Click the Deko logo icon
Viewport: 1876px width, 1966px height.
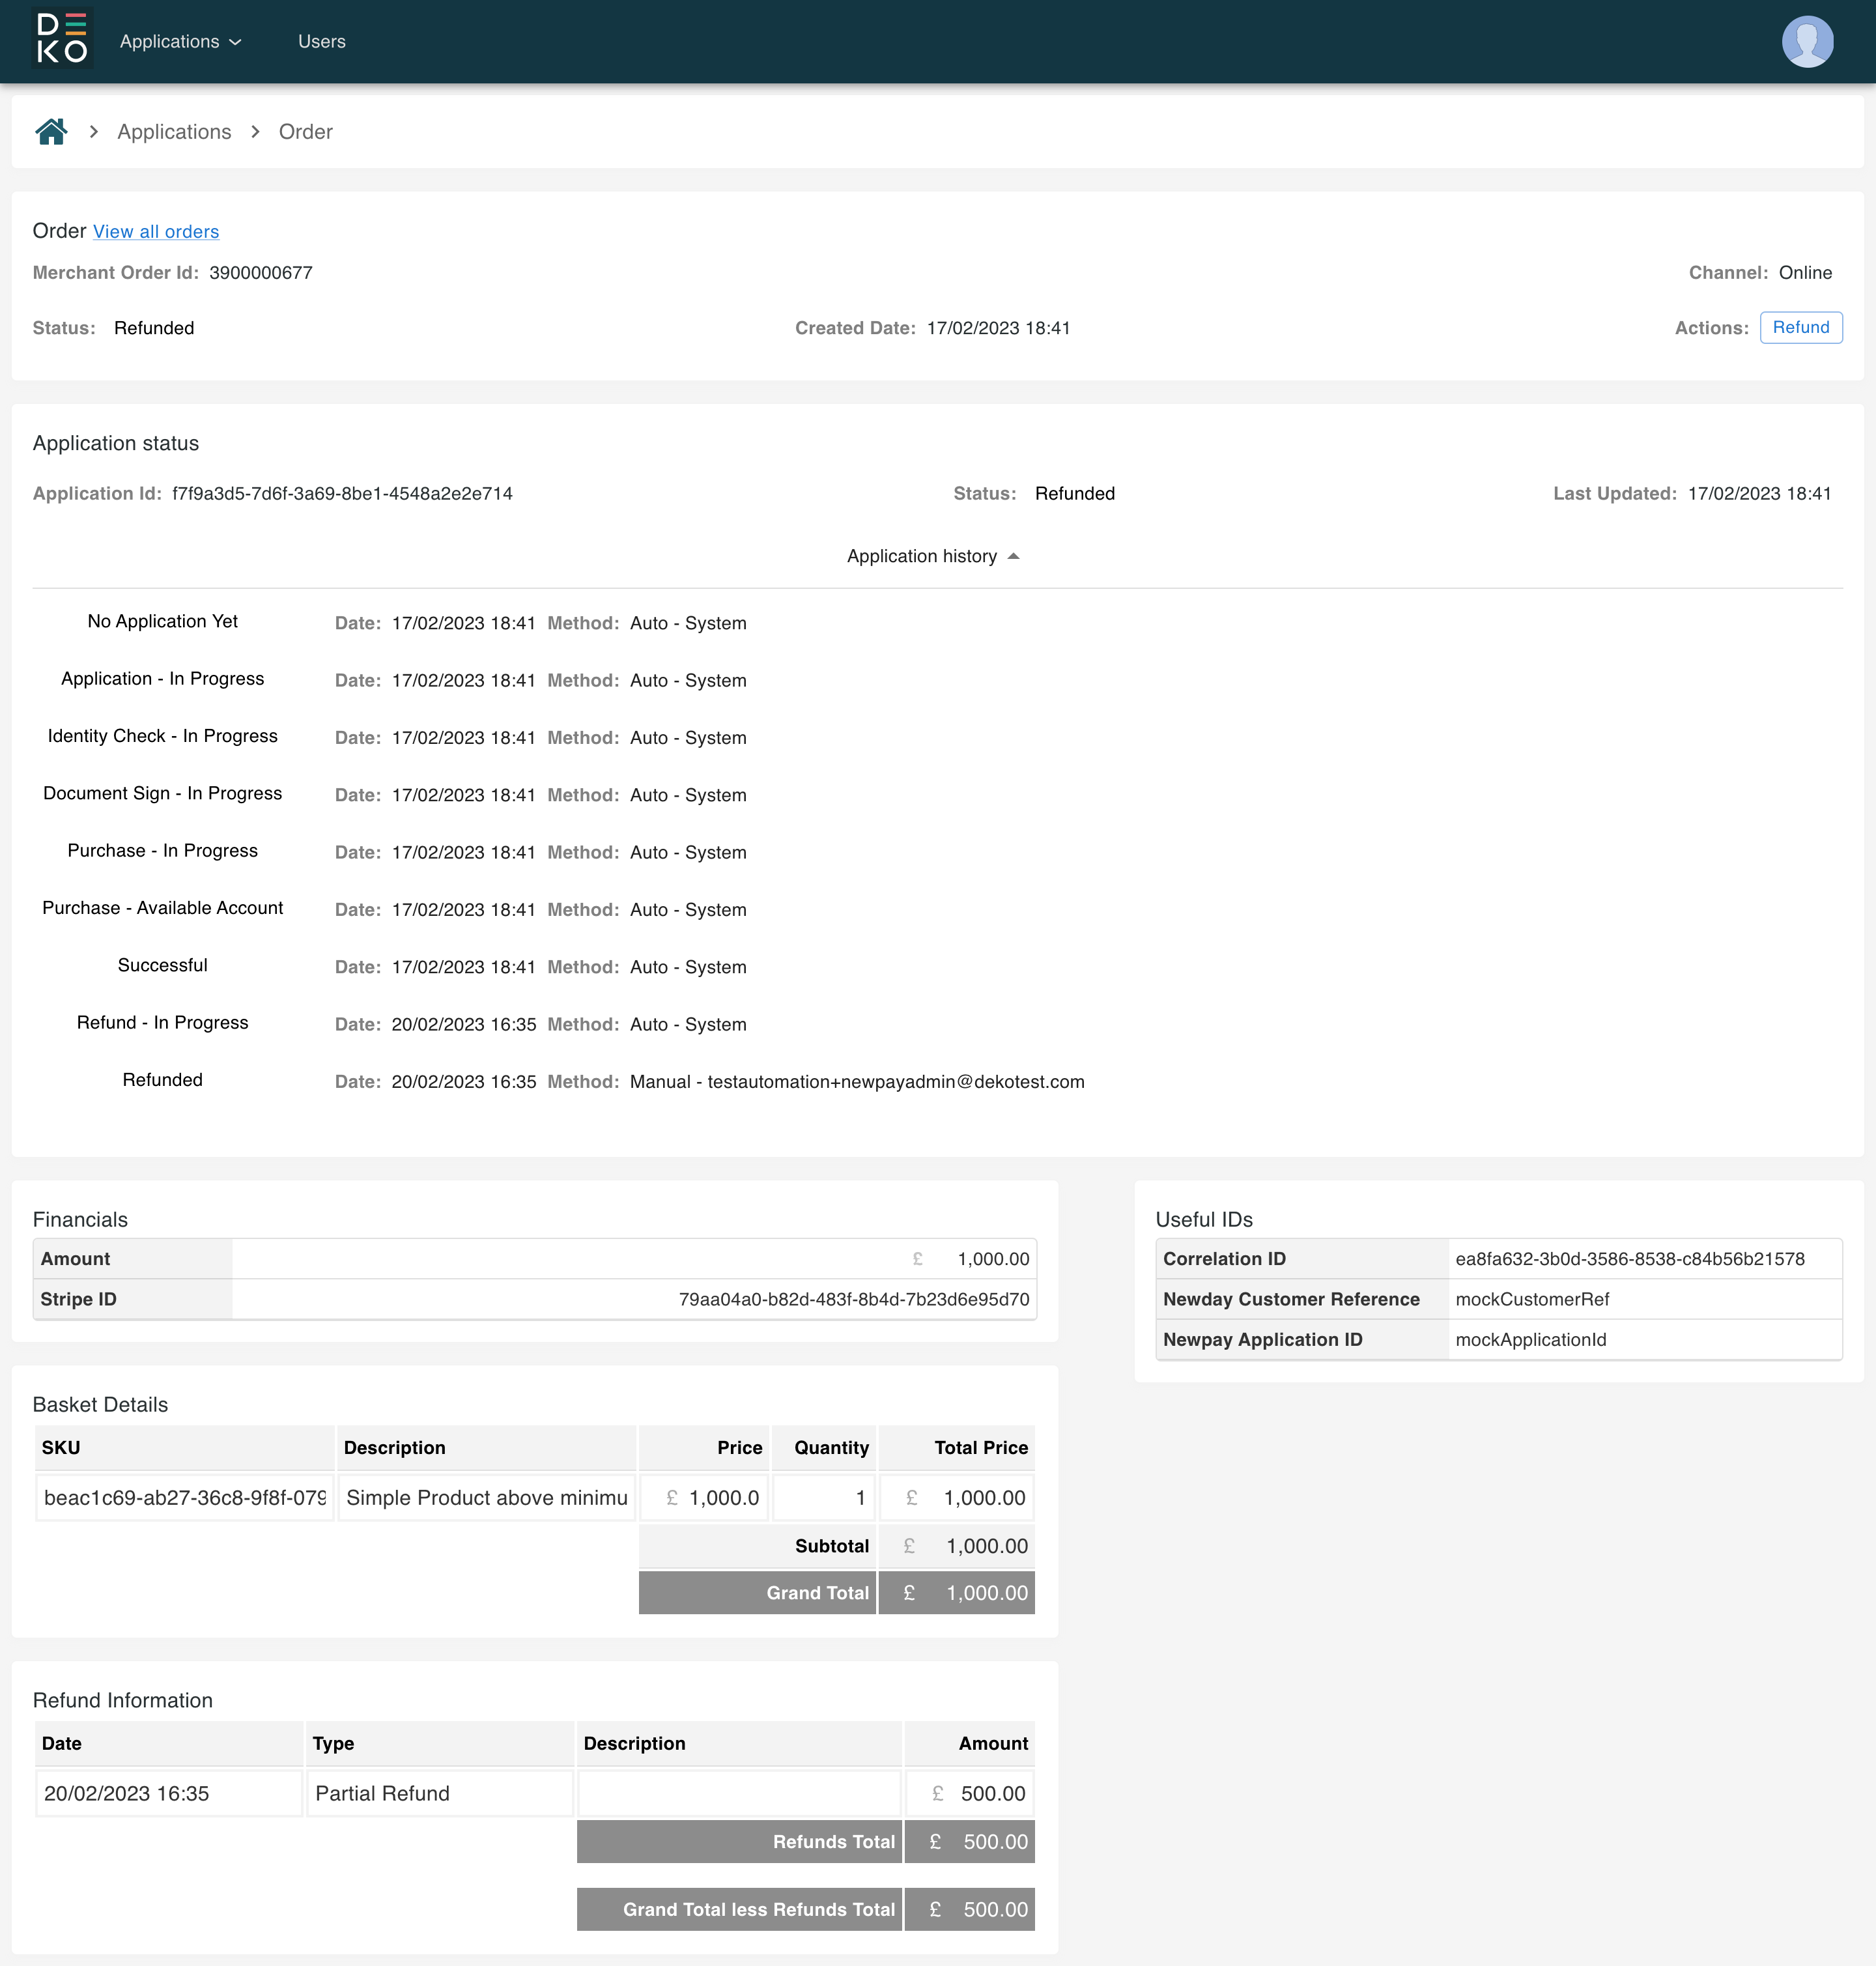61,41
